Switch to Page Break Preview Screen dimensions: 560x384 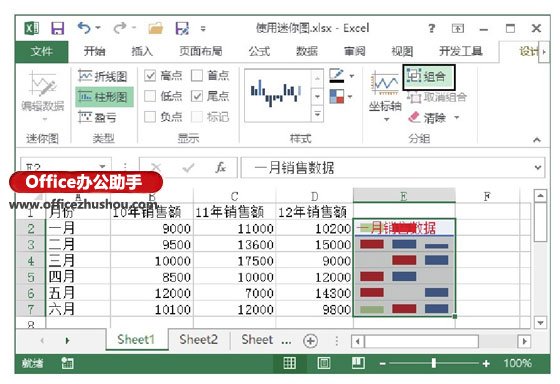pyautogui.click(x=358, y=363)
